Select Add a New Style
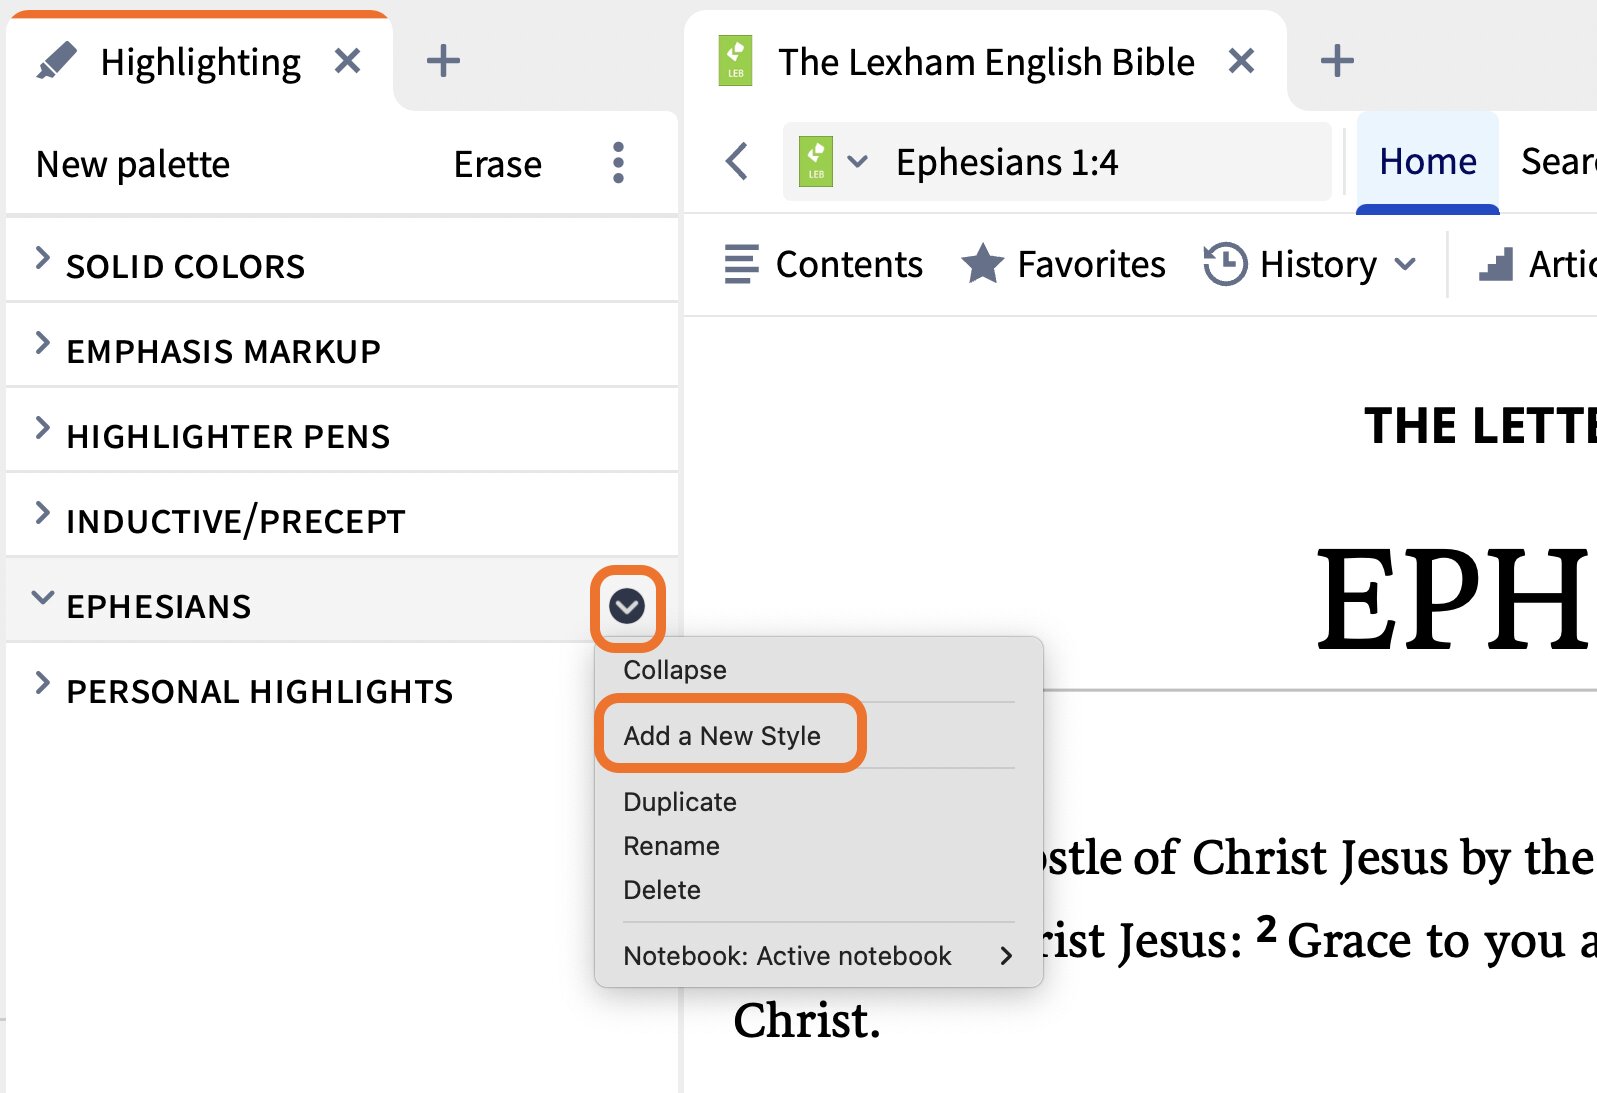Viewport: 1597px width, 1093px height. click(722, 736)
